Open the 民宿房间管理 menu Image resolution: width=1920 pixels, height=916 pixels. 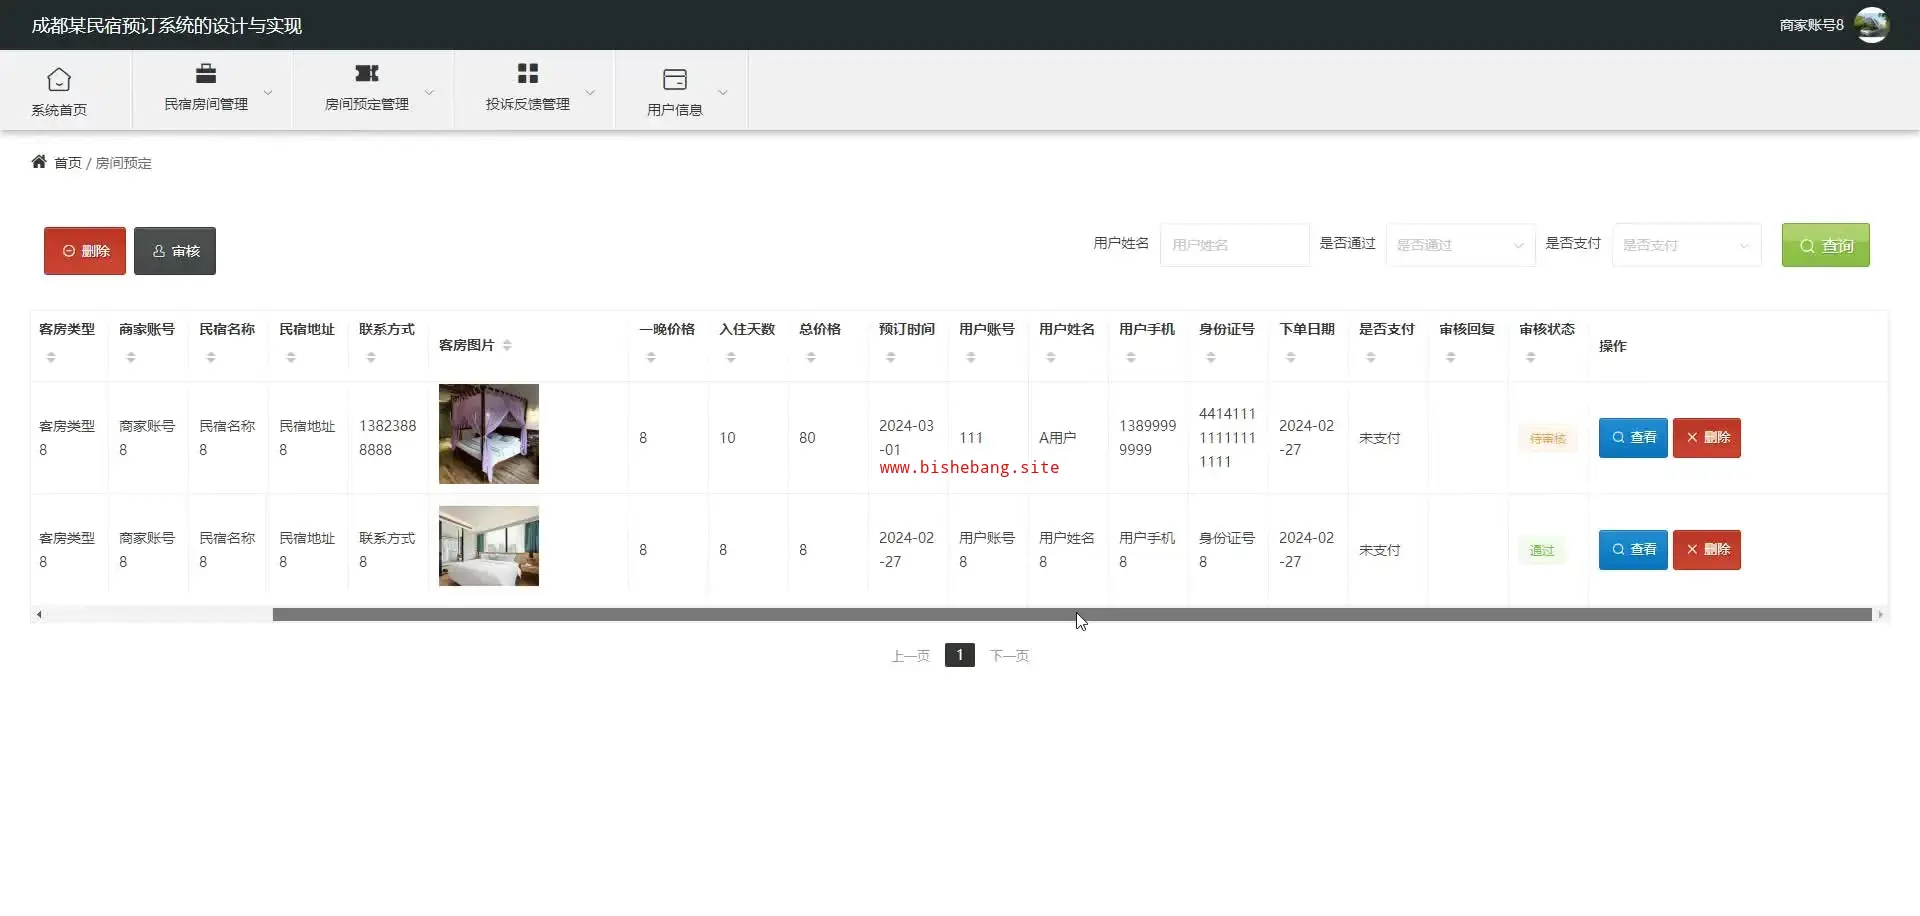tap(212, 90)
